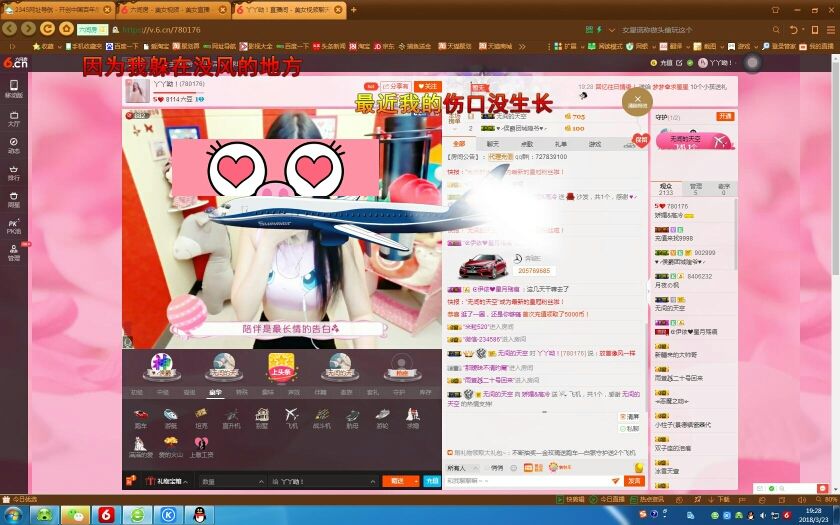Click the volume speaker in system tray
This screenshot has width=840, height=525.
point(762,515)
